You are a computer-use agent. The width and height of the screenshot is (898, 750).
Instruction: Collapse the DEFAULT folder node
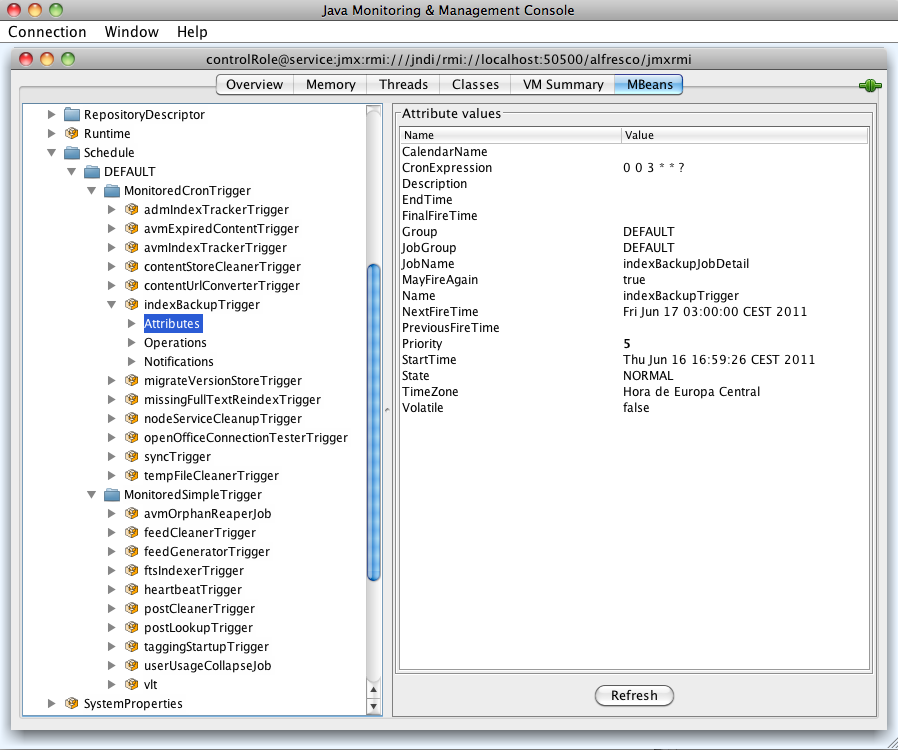[x=72, y=171]
